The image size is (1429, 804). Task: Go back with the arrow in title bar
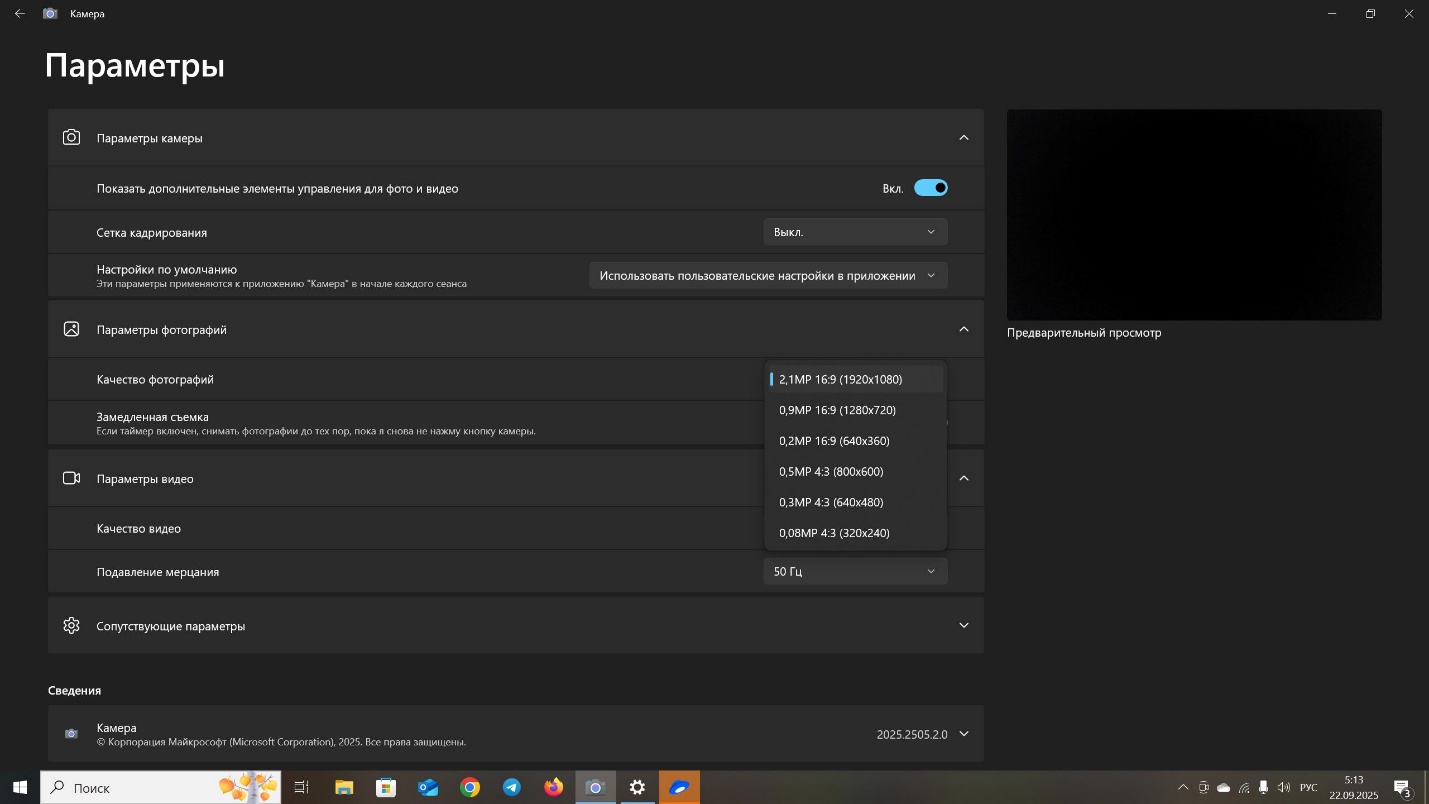point(20,14)
